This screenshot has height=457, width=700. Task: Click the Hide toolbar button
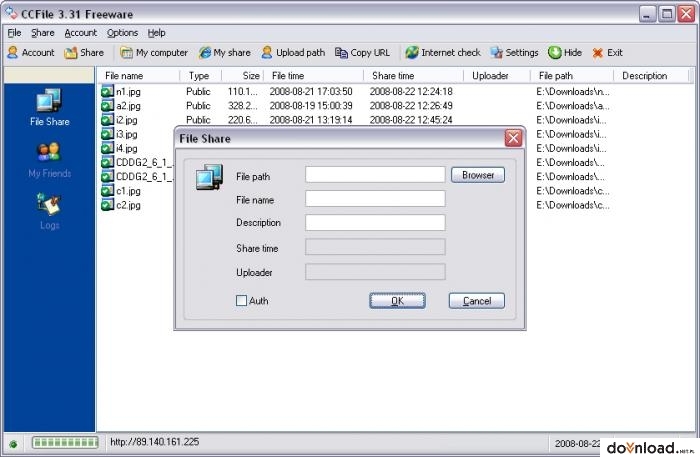pos(565,53)
